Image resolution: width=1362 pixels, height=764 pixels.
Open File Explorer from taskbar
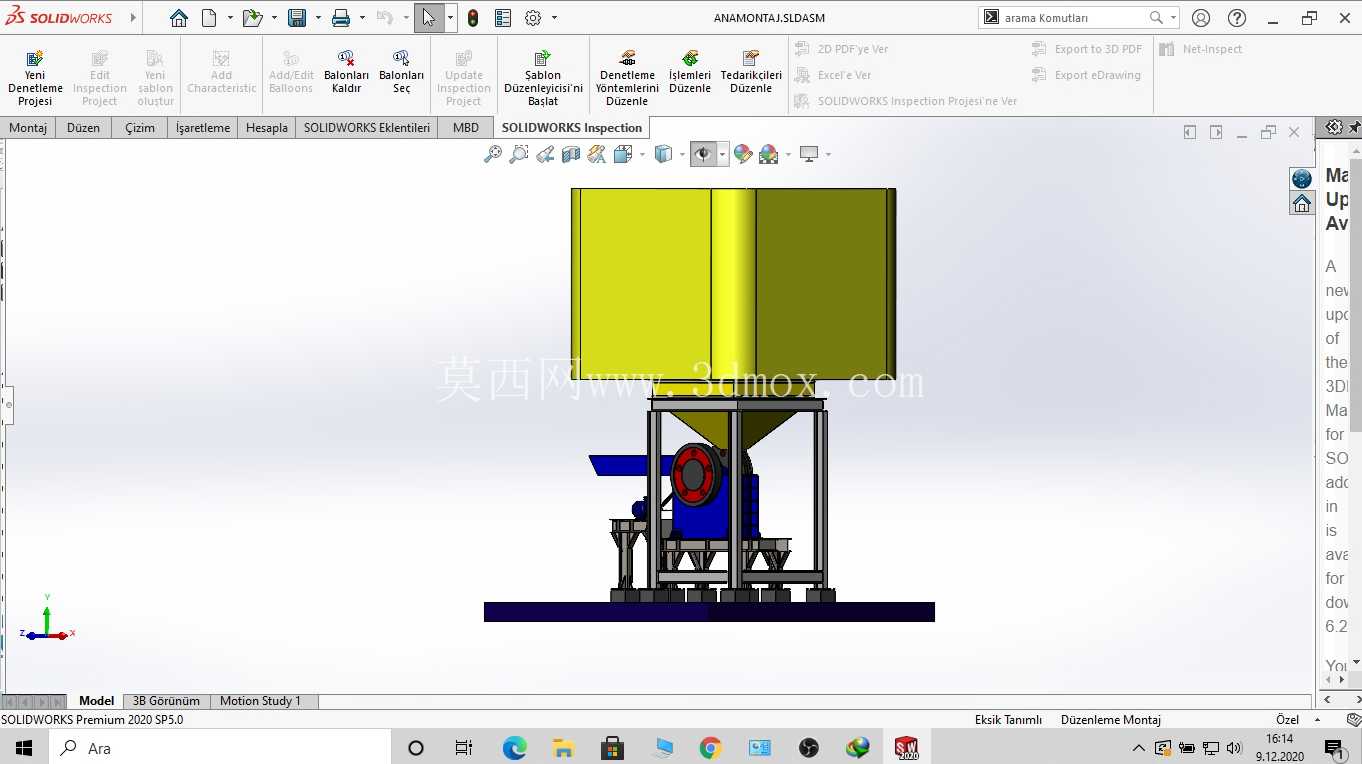click(x=563, y=748)
